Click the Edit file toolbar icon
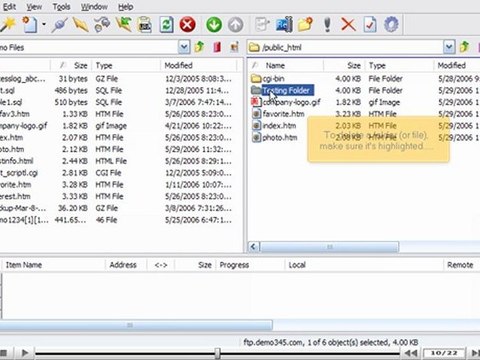The width and height of the screenshot is (480, 360). [262, 25]
